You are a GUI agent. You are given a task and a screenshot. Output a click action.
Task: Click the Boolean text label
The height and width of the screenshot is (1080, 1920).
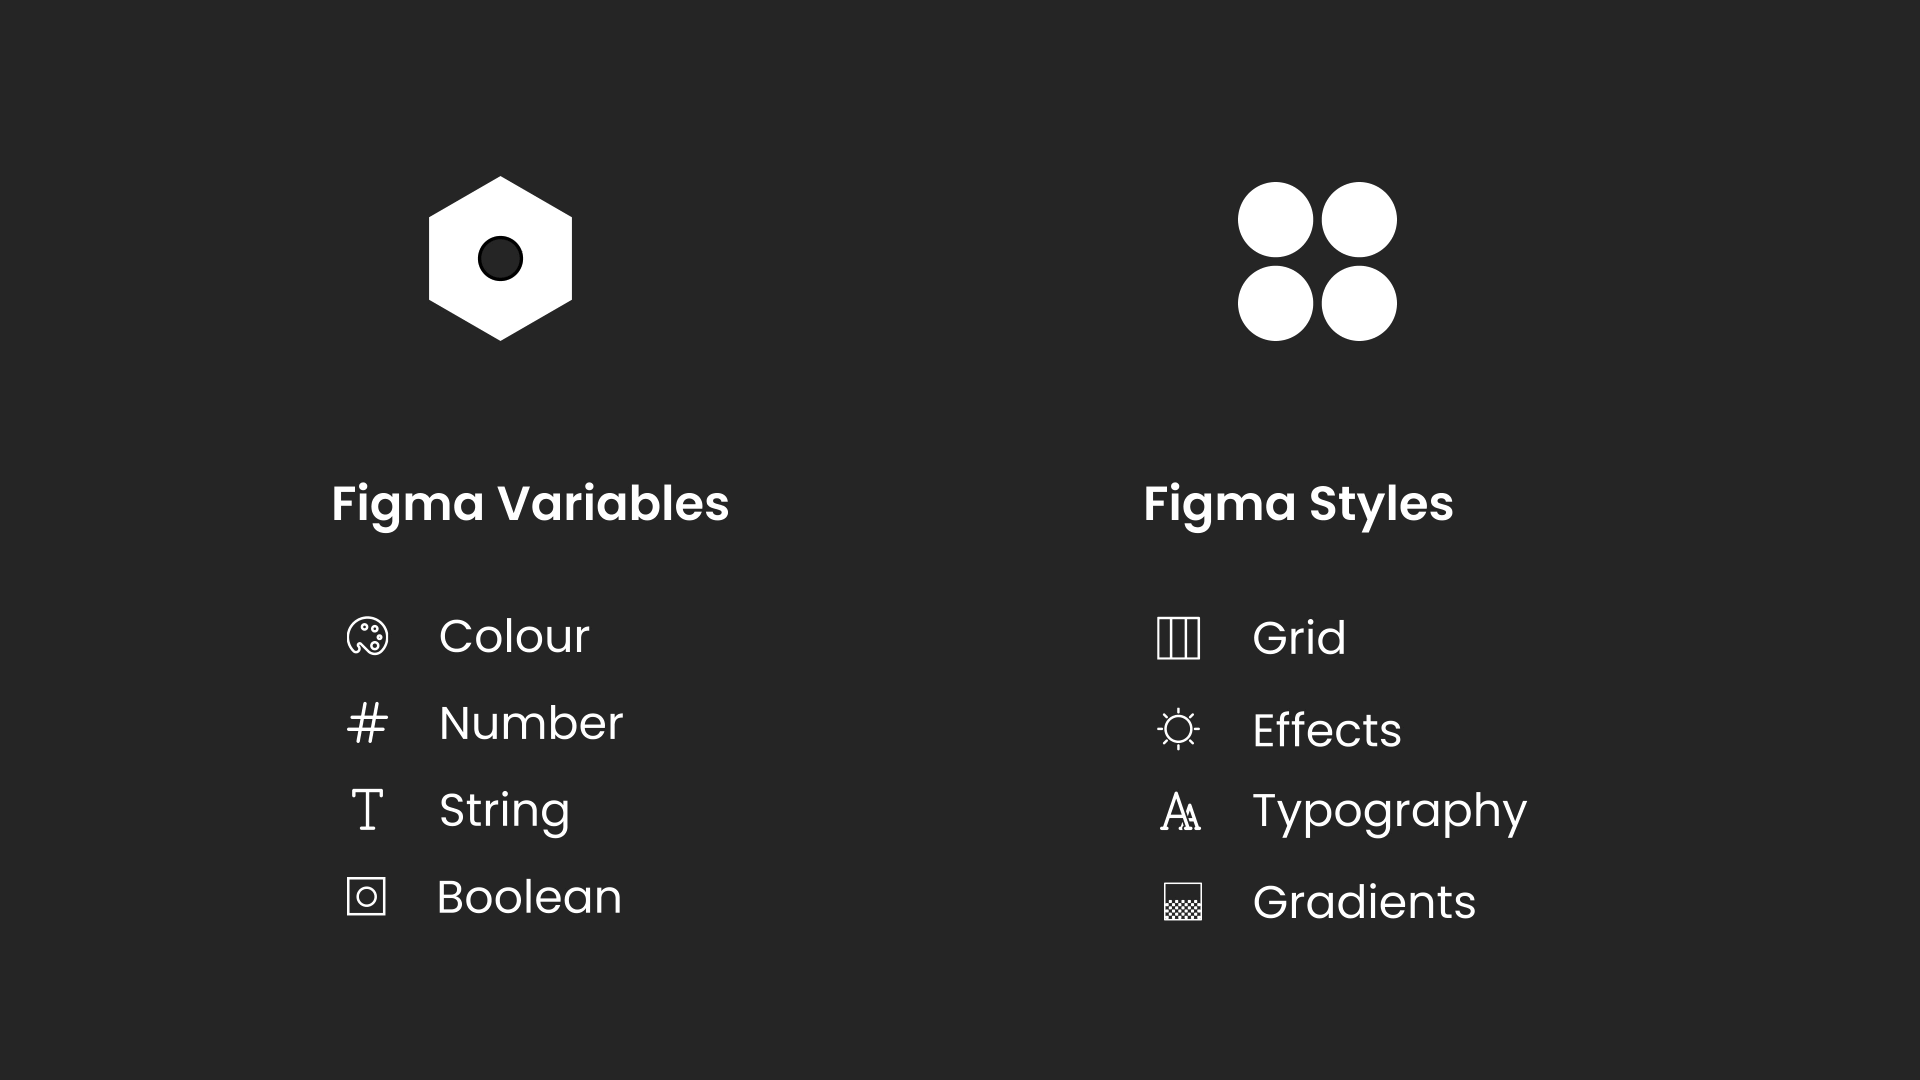coord(529,897)
